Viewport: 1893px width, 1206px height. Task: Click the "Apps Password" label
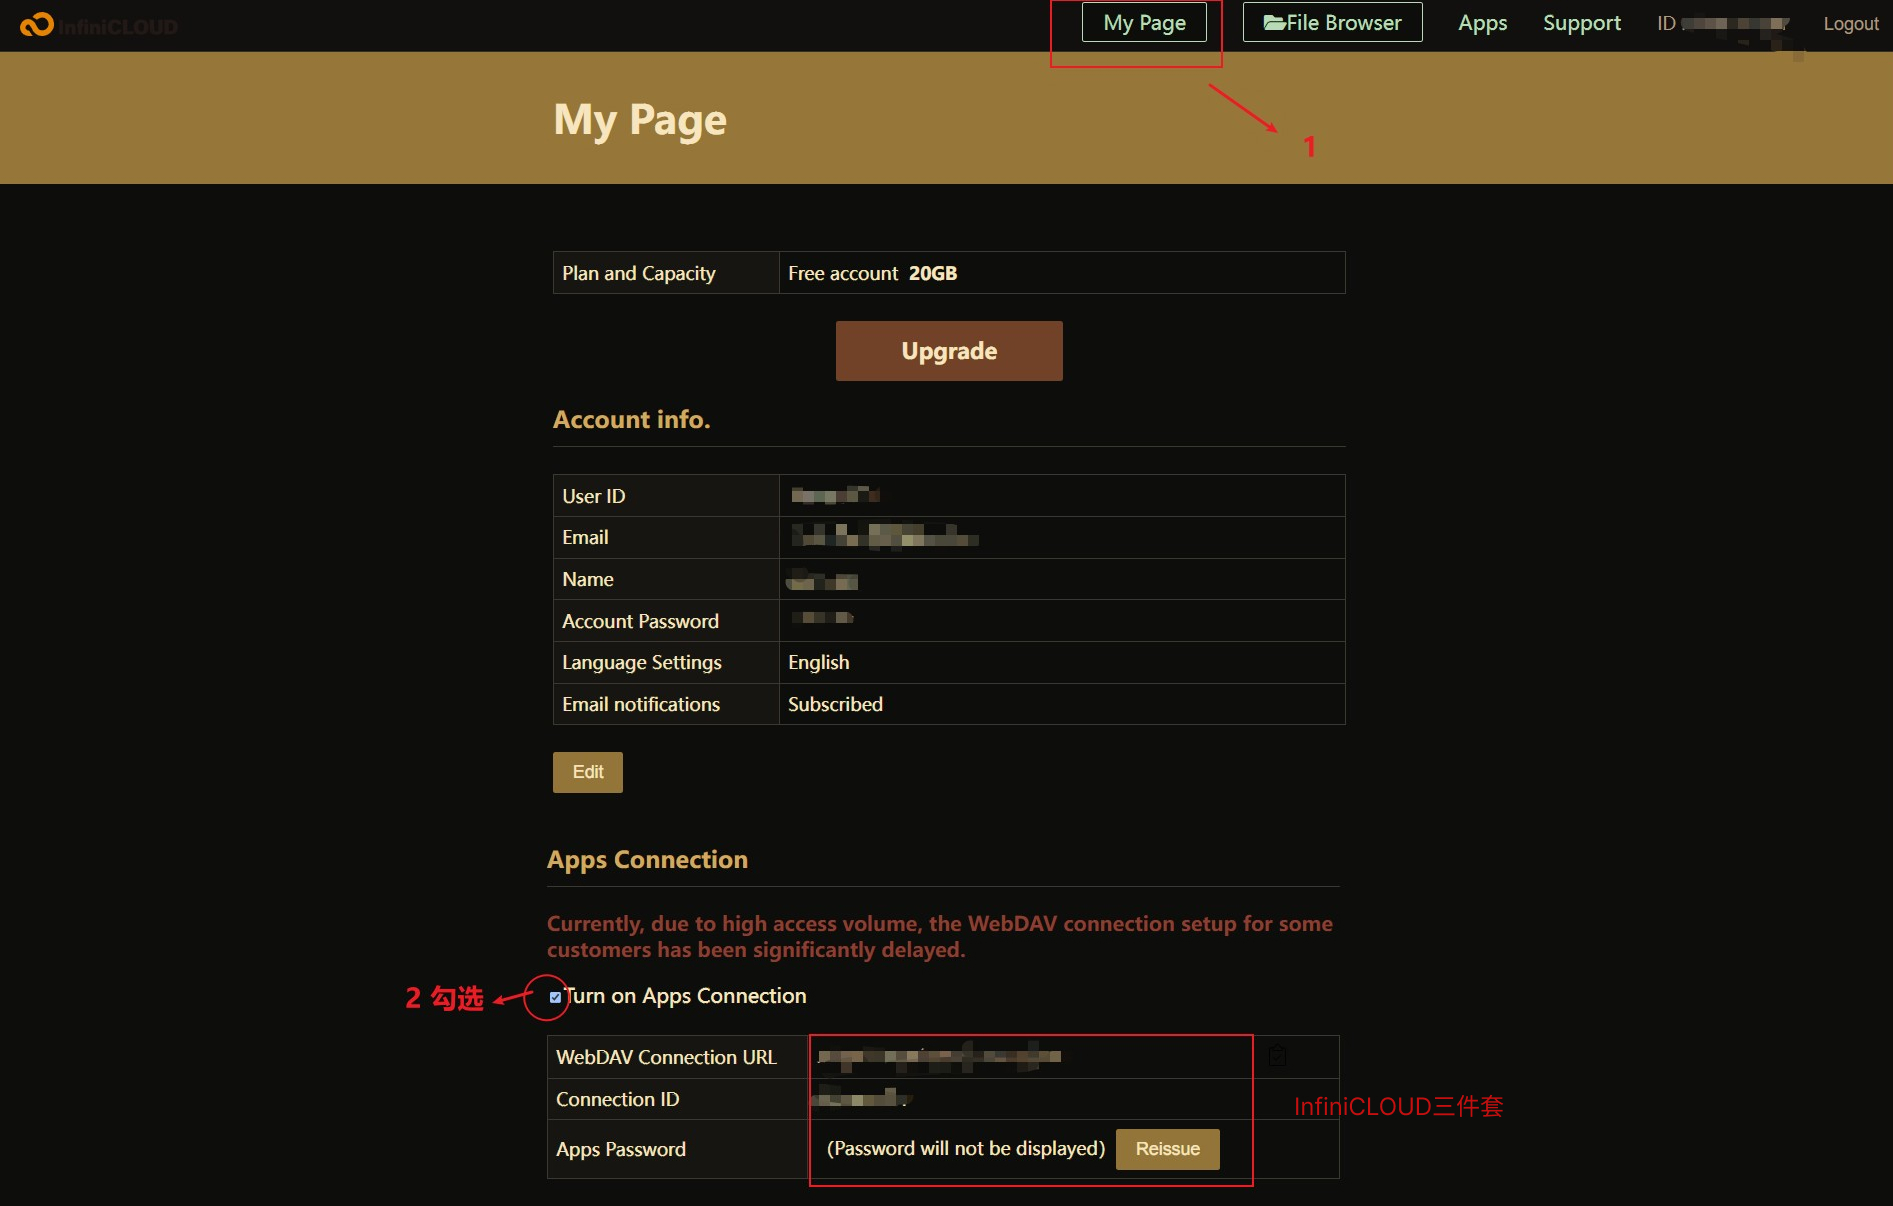pos(621,1149)
